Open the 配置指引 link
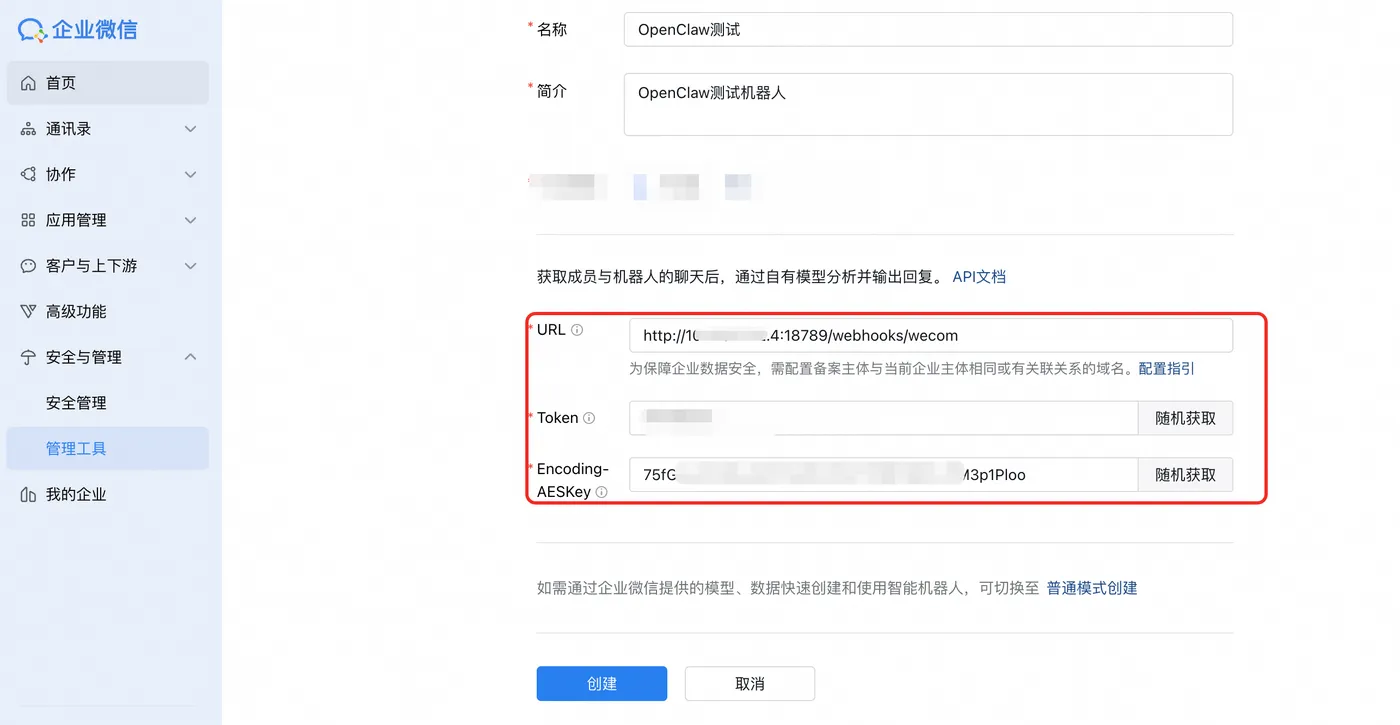Screen dimensions: 1400x725 (1166, 369)
